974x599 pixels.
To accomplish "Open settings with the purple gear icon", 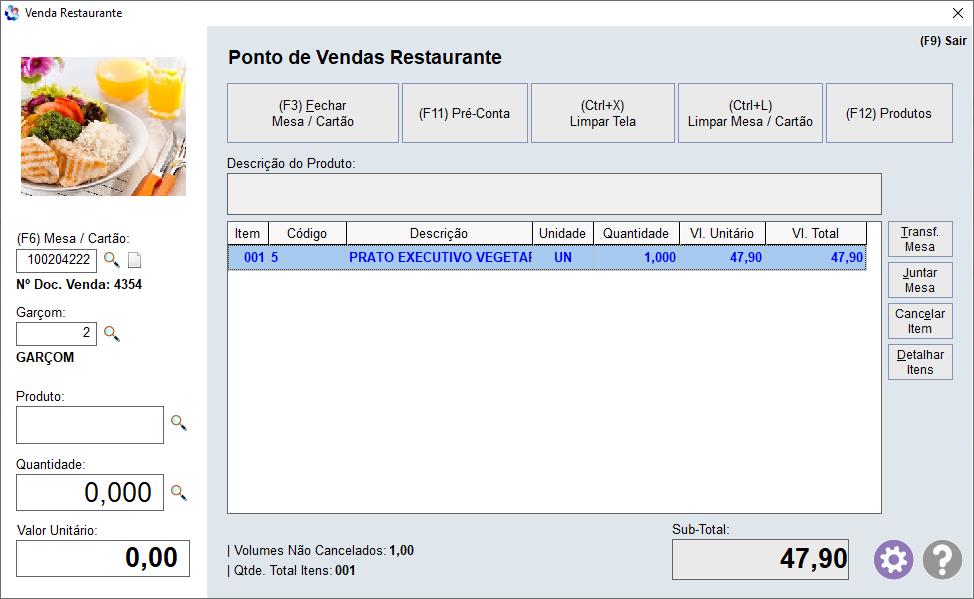I will 893,560.
